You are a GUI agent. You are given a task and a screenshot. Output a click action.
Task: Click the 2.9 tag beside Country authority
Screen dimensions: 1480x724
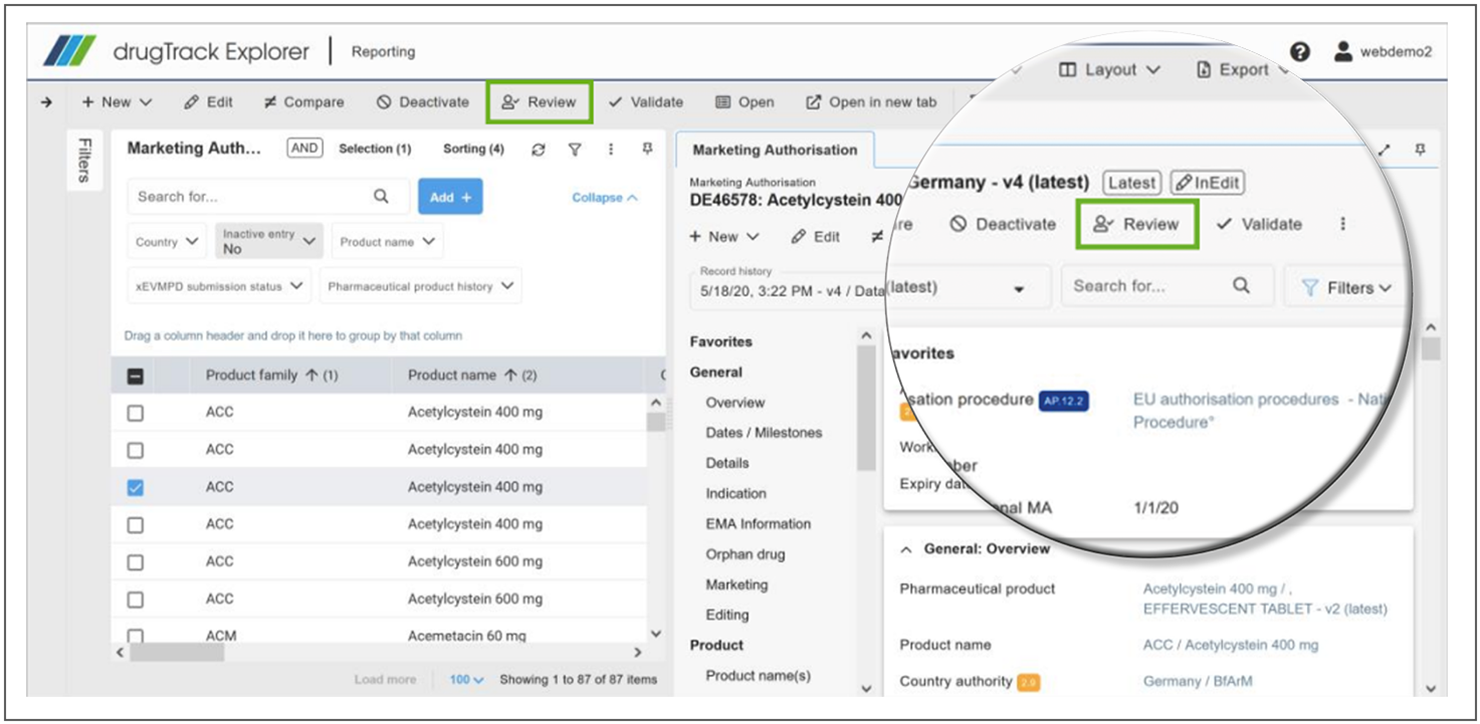[x=1028, y=682]
